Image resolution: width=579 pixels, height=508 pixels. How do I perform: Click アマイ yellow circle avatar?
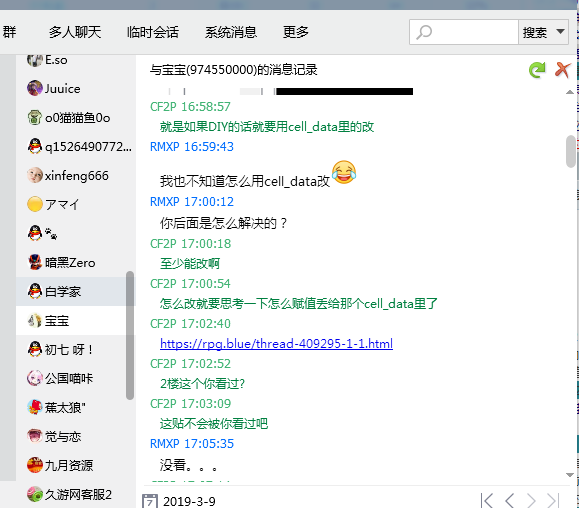[35, 204]
